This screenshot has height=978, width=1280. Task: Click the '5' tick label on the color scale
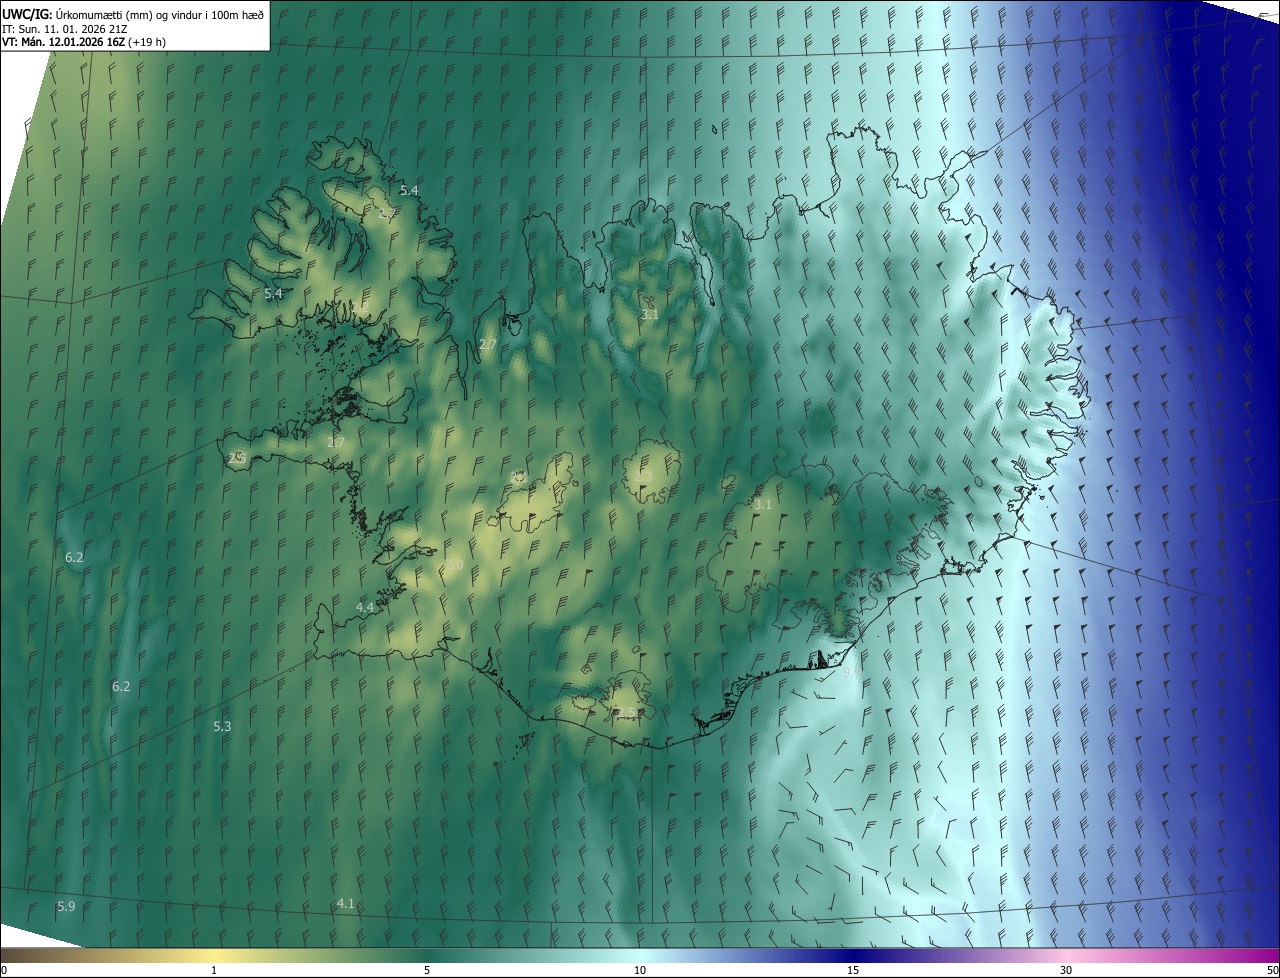point(427,970)
